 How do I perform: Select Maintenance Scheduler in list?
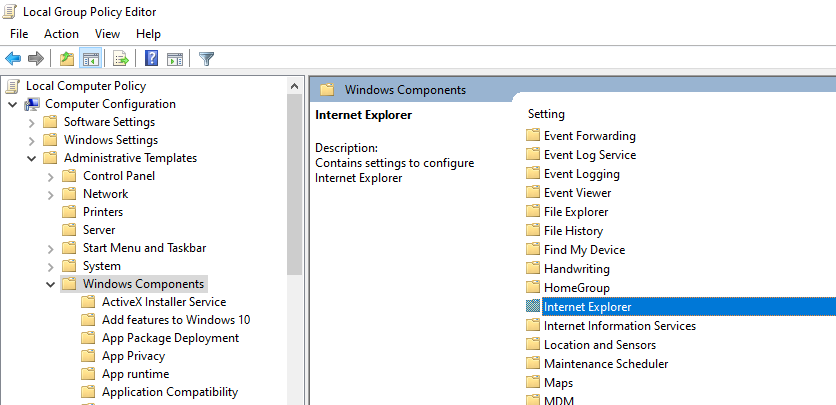(606, 364)
